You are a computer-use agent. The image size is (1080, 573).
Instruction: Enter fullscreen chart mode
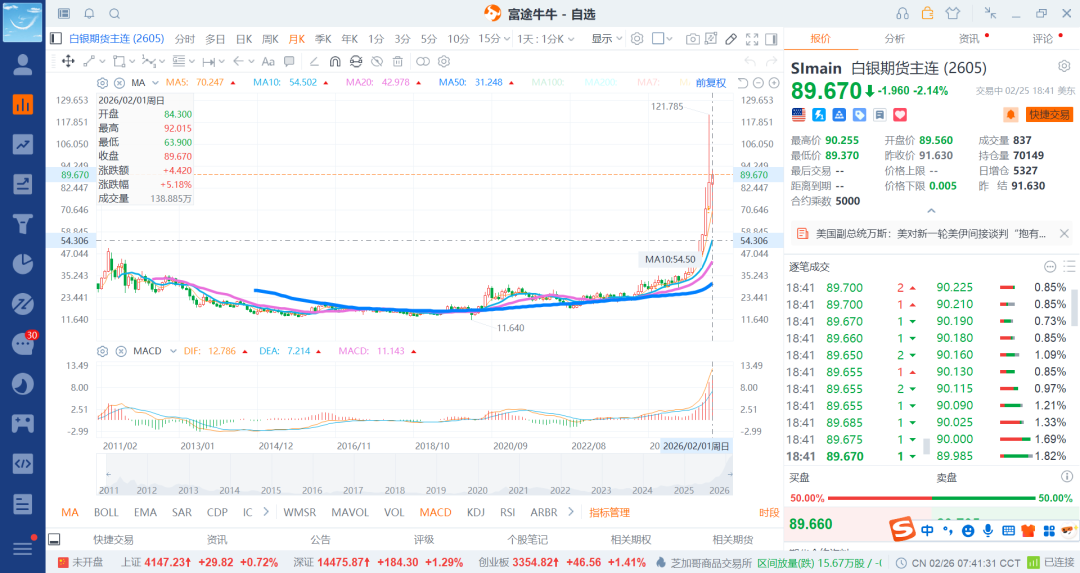[752, 39]
